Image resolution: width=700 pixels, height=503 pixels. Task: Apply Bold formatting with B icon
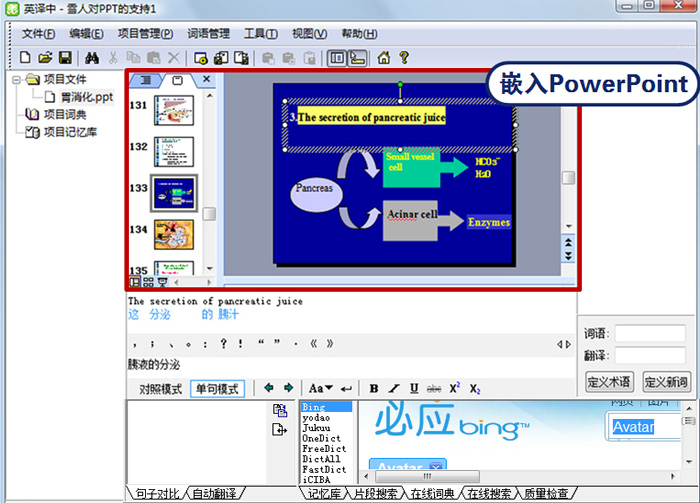pos(374,388)
